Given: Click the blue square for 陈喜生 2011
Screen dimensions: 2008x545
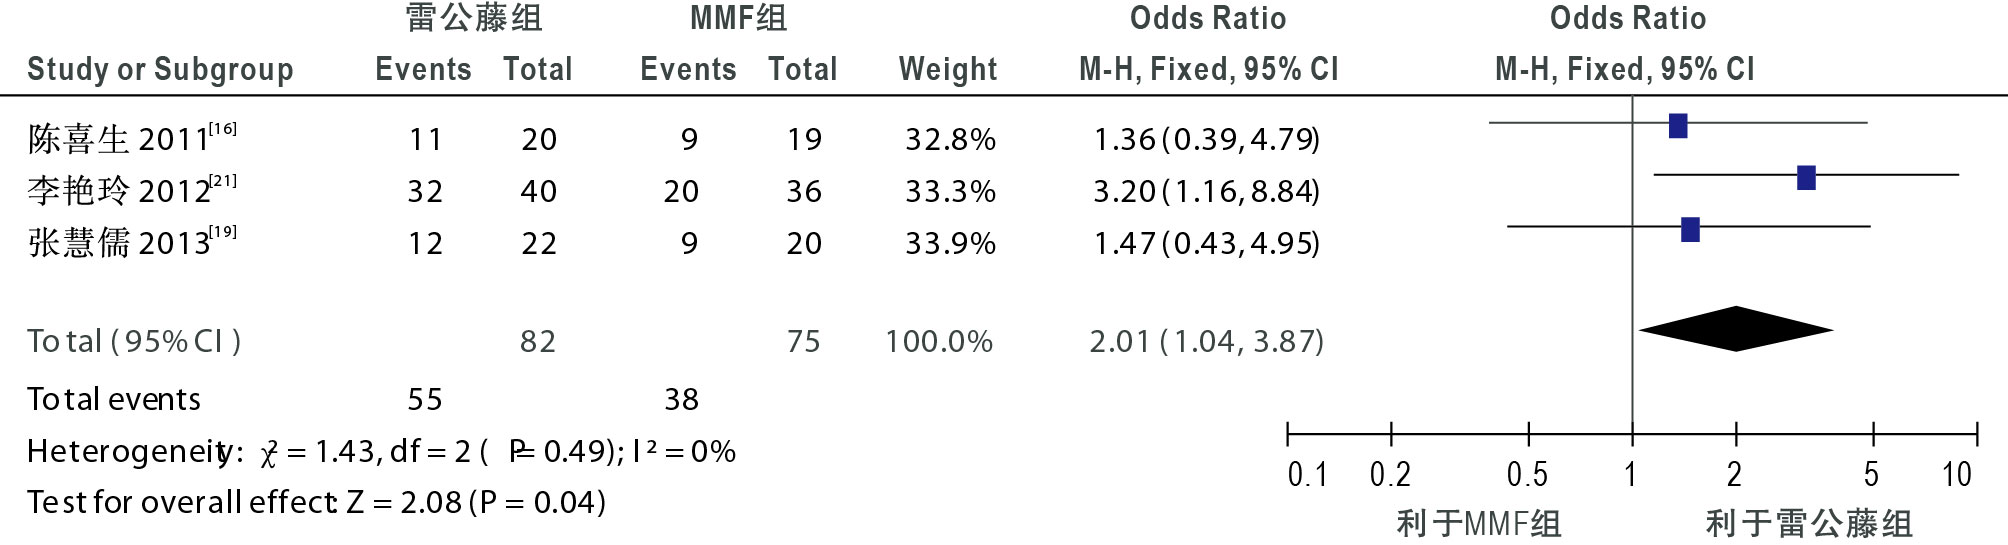Looking at the screenshot, I should pos(1678,126).
